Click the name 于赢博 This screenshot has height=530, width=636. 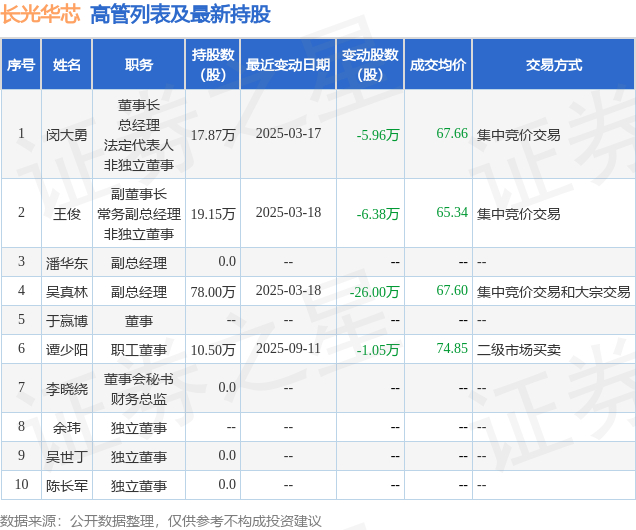67,321
